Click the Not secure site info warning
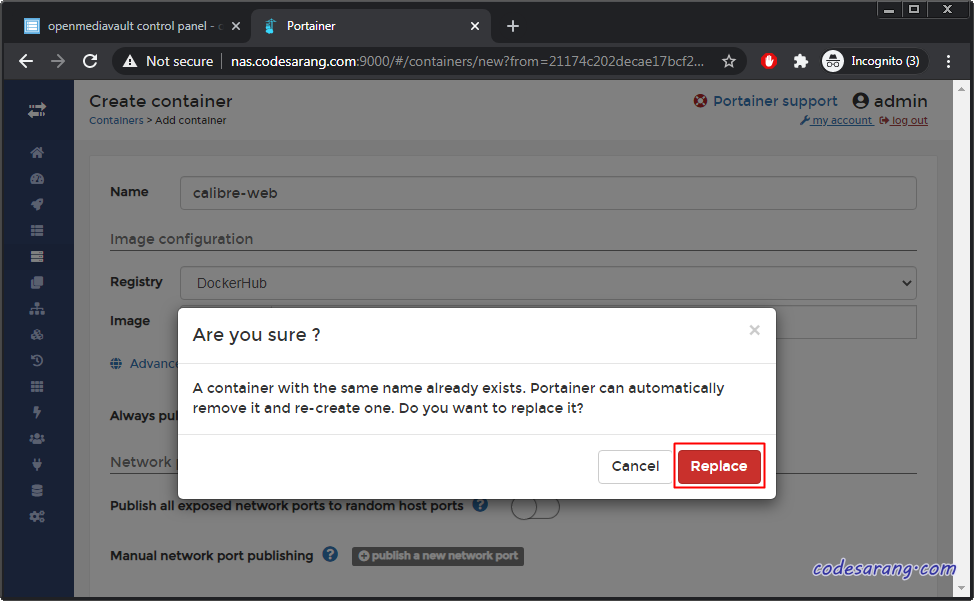Image resolution: width=974 pixels, height=601 pixels. tap(168, 61)
